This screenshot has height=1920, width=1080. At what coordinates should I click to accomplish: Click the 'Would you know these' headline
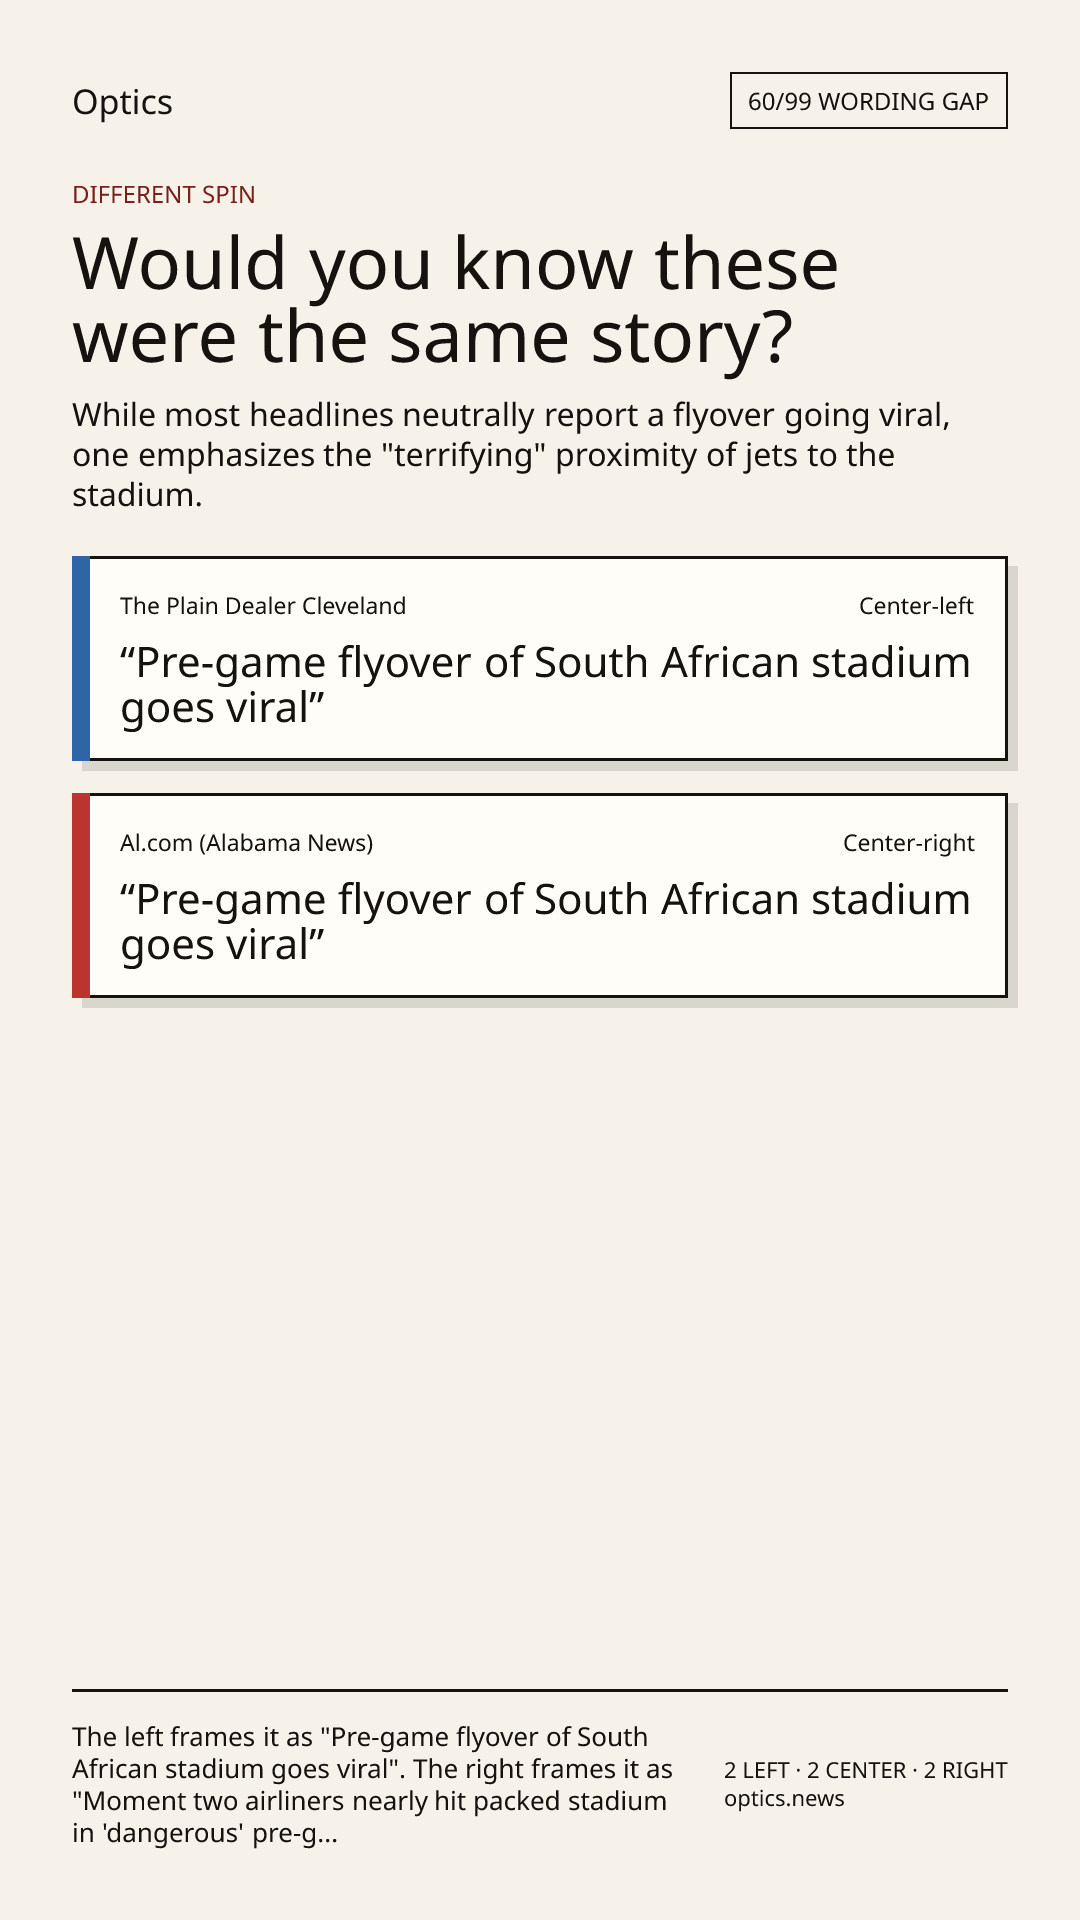point(455,300)
